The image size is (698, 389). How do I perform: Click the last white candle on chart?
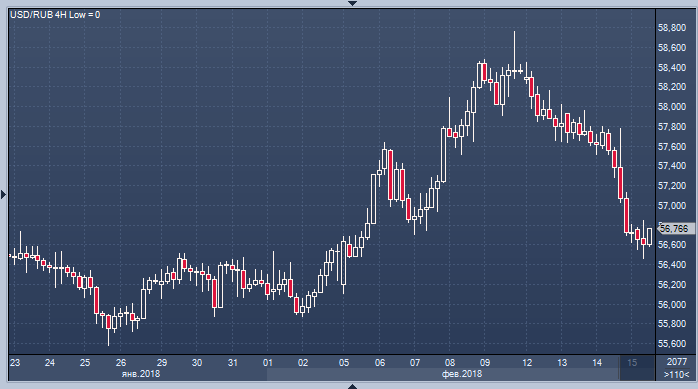pyautogui.click(x=650, y=237)
